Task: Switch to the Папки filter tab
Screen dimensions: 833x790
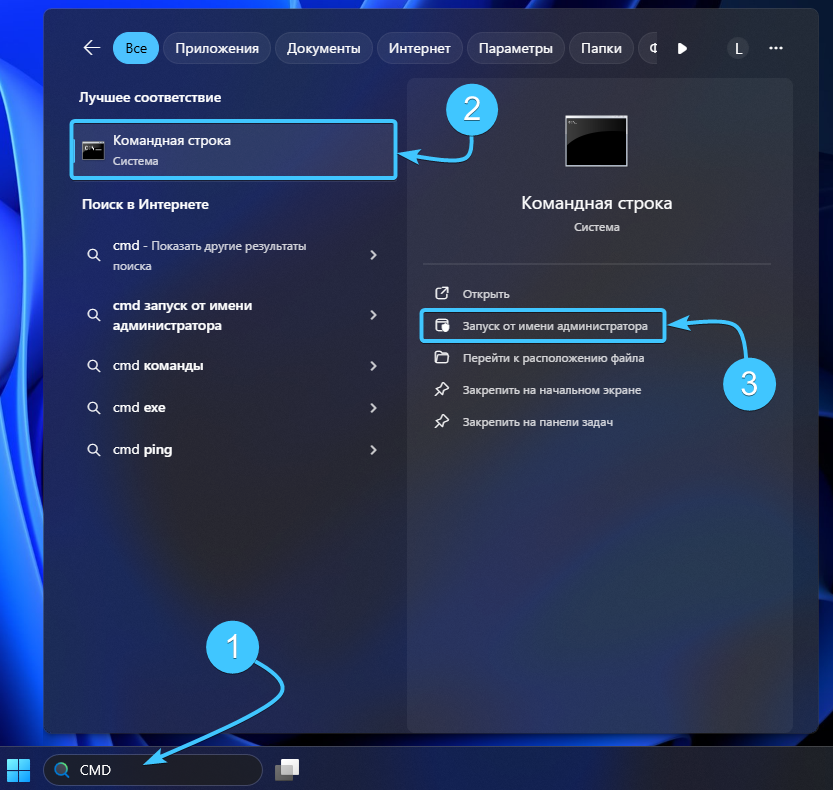Action: point(601,48)
